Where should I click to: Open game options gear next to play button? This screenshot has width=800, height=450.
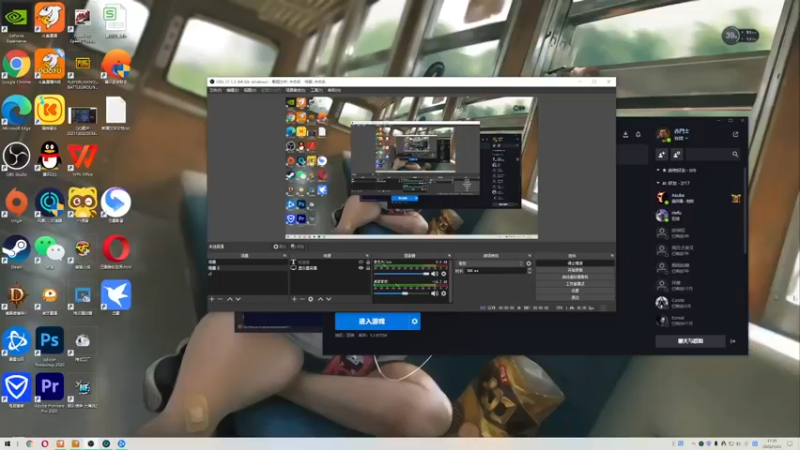tap(414, 321)
